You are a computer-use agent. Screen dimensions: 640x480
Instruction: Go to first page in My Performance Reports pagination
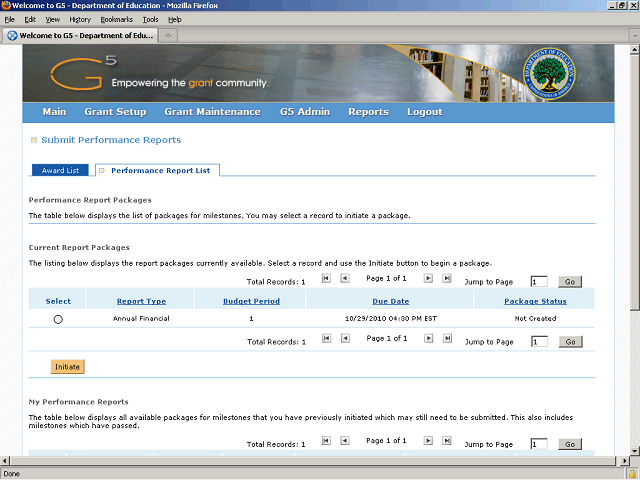click(x=326, y=441)
